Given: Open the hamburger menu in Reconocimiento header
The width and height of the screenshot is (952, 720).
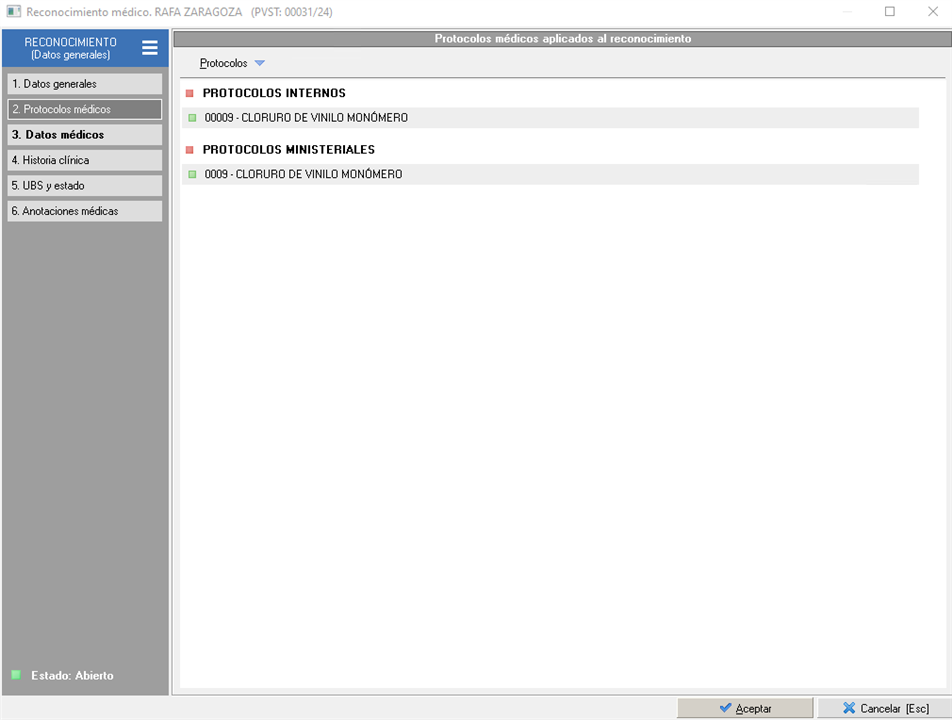Looking at the screenshot, I should 149,48.
